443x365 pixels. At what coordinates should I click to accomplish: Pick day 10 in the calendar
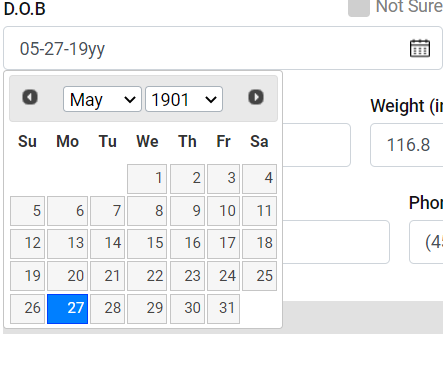click(223, 211)
